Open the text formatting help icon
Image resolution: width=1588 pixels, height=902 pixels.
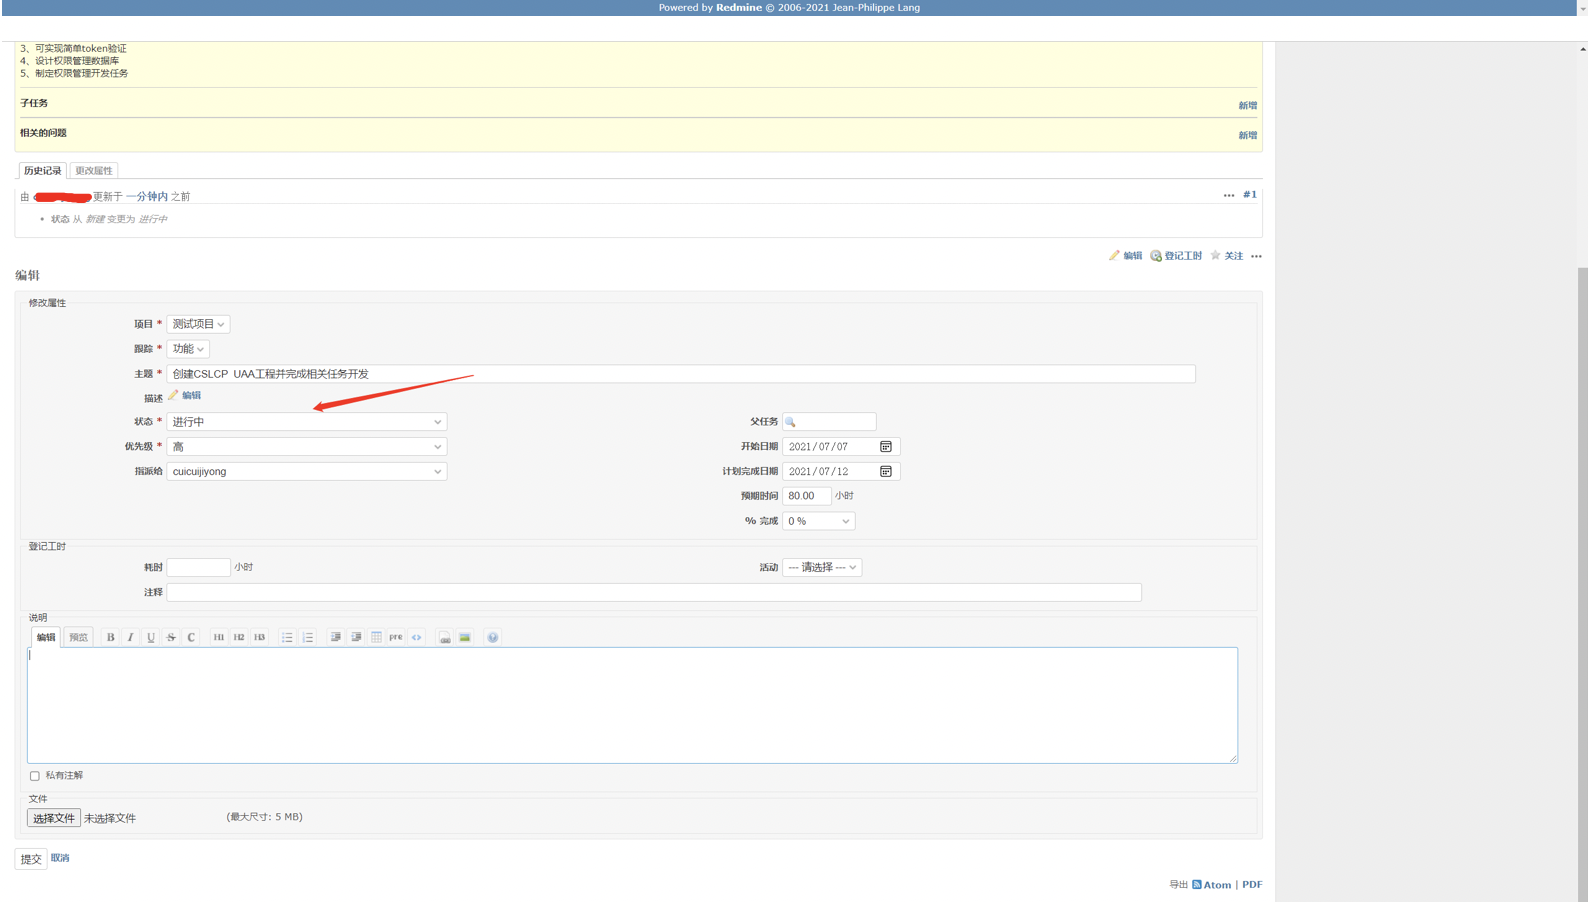(493, 637)
